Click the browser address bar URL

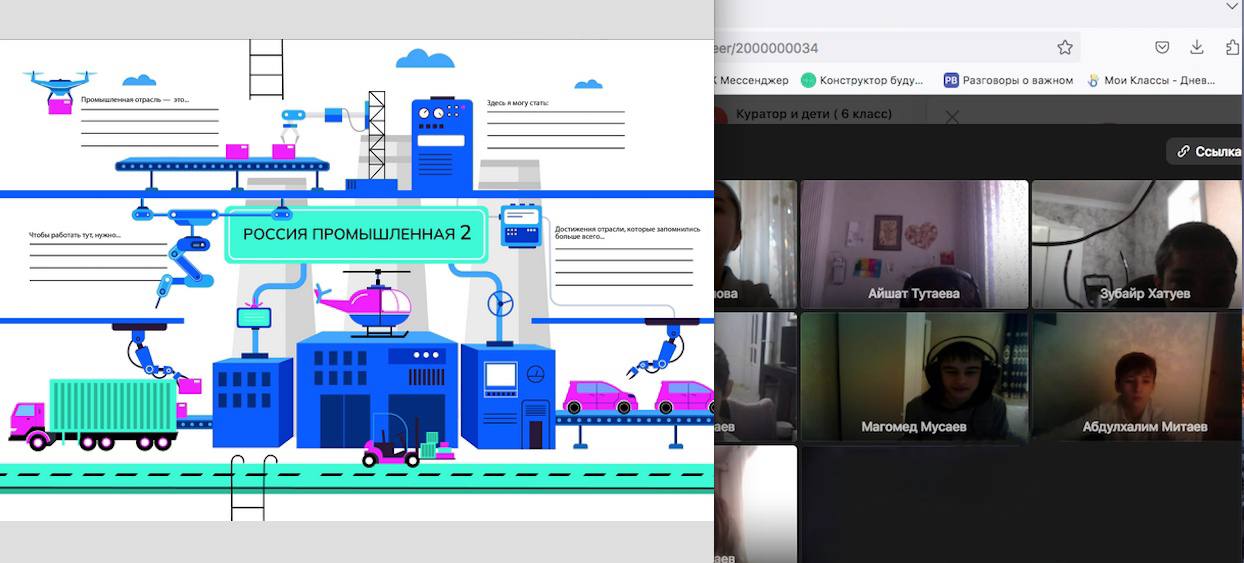pyautogui.click(x=770, y=48)
